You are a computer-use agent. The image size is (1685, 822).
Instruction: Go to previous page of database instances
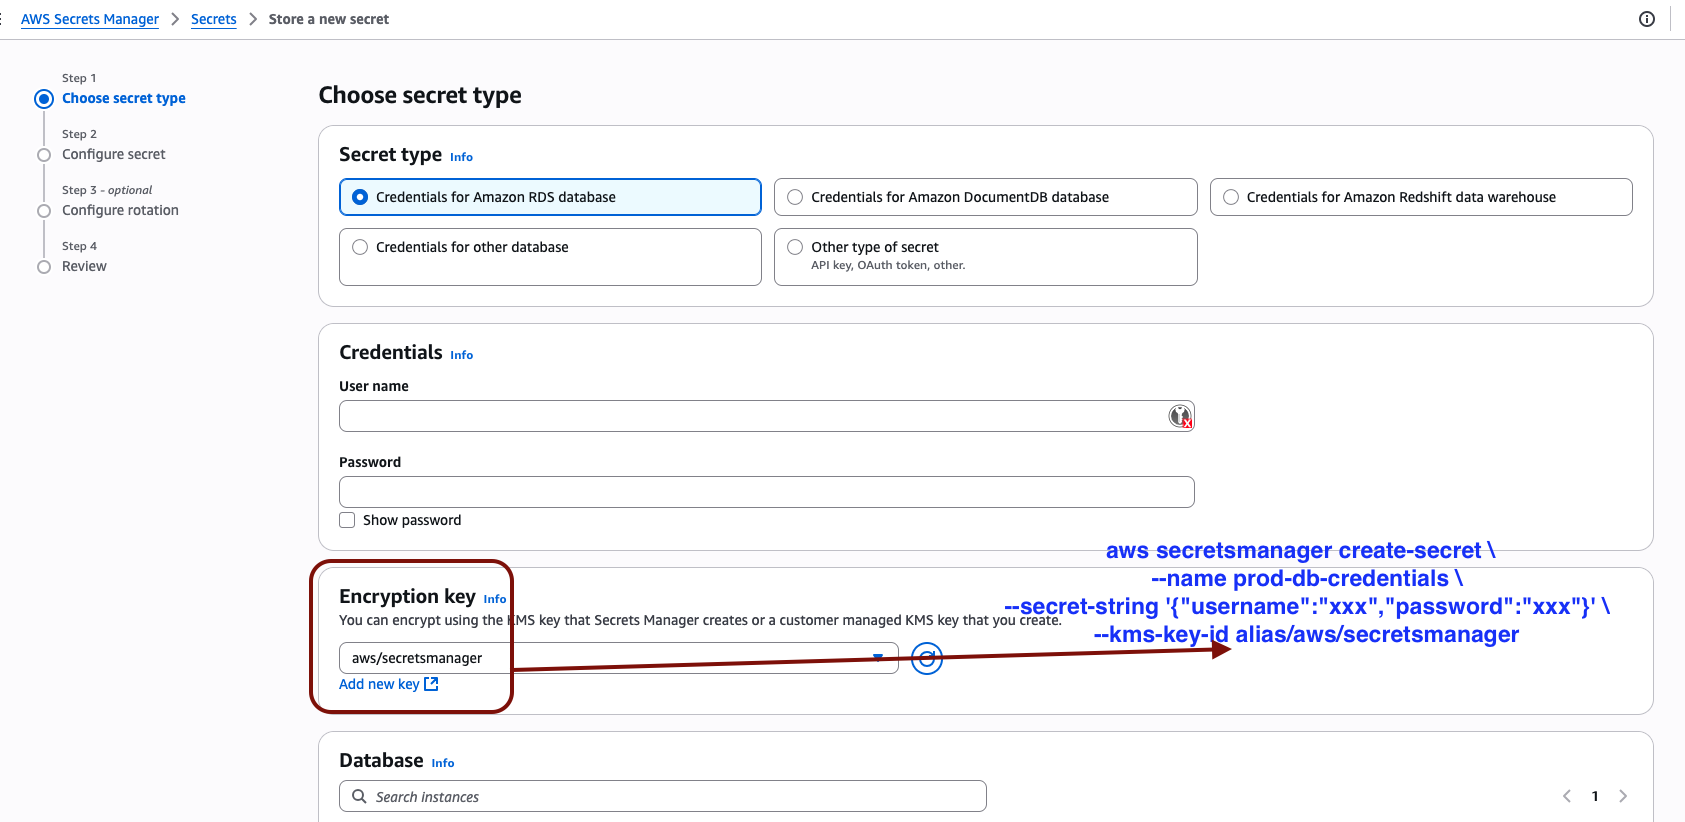(1567, 796)
